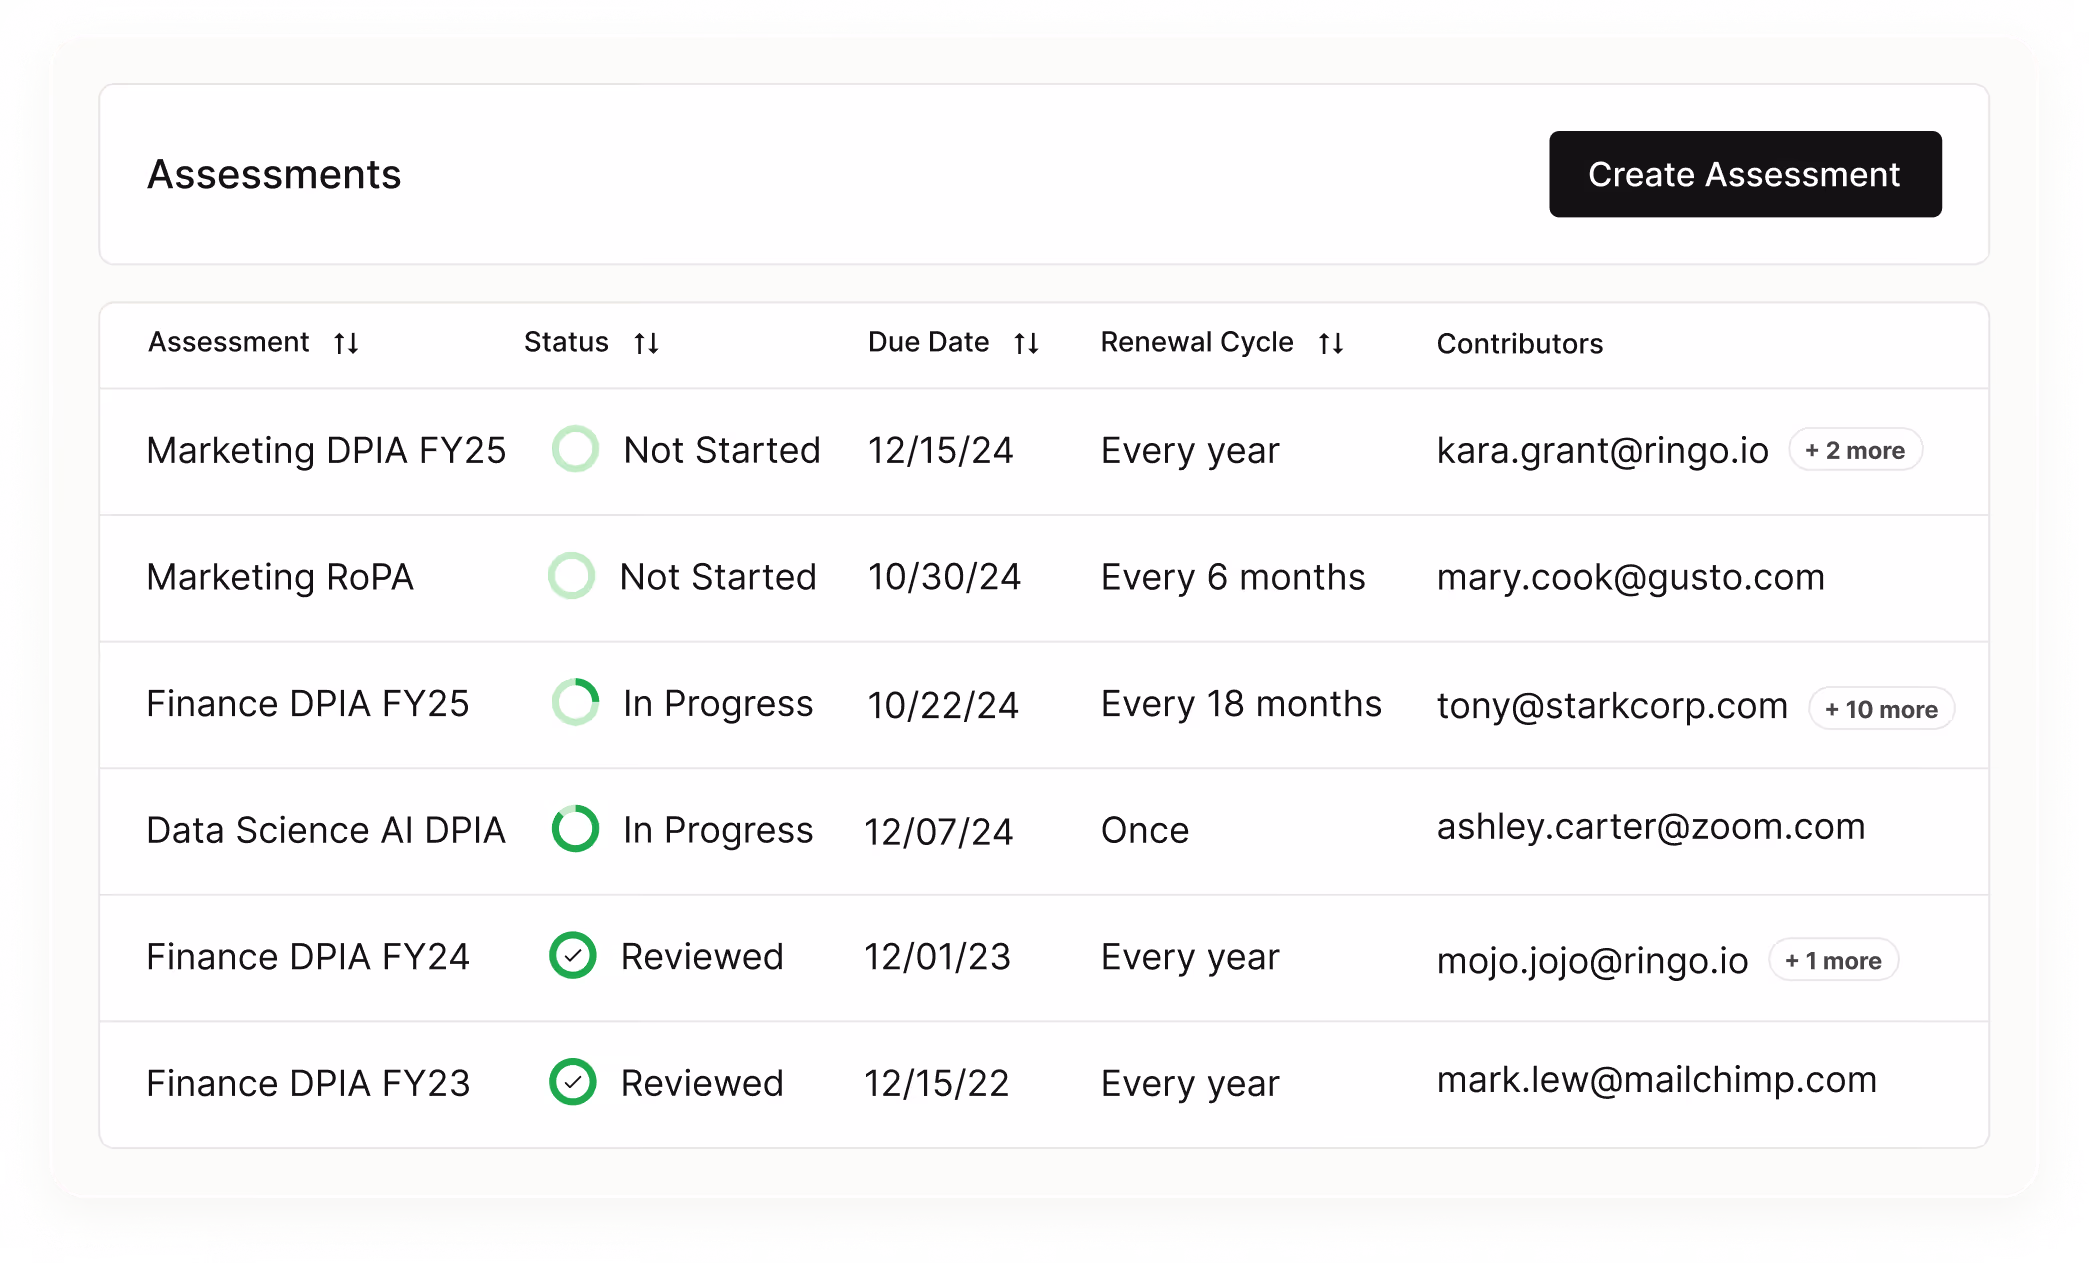Click In Progress ring for Data Science AI DPIA
This screenshot has height=1263, width=2089.
coord(575,829)
